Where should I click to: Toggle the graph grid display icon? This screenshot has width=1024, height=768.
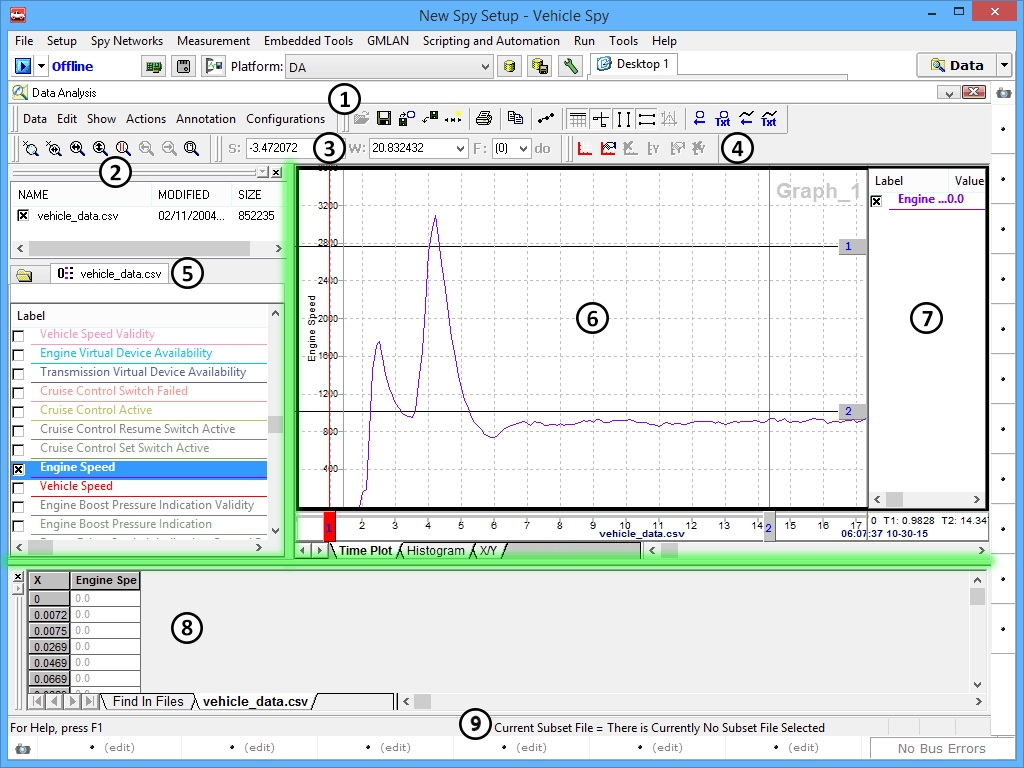577,119
